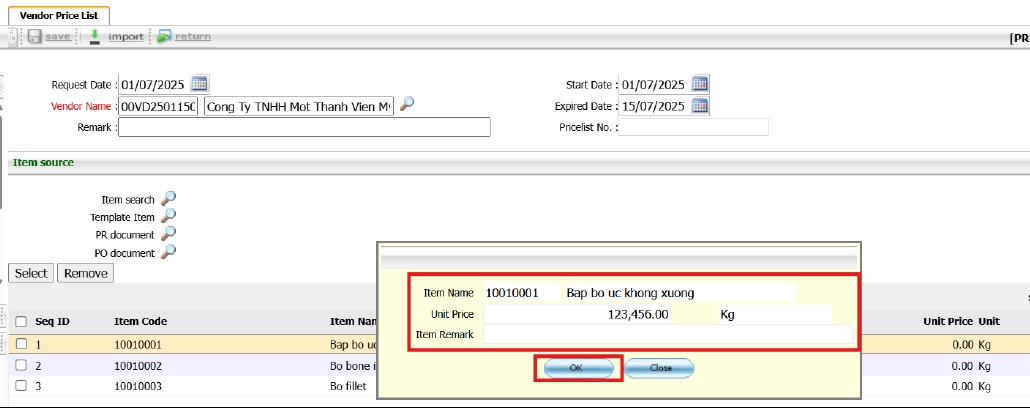The image size is (1030, 408).
Task: Open the Template Item lookup magnifier
Action: (168, 216)
